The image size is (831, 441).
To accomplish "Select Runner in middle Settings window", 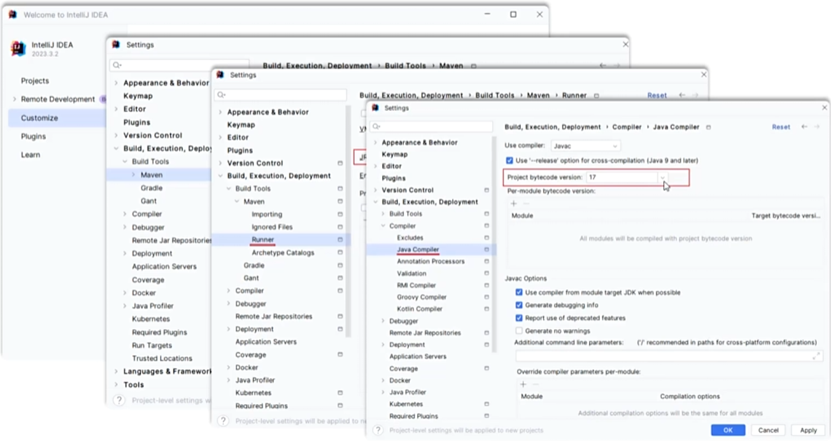I will (x=263, y=240).
